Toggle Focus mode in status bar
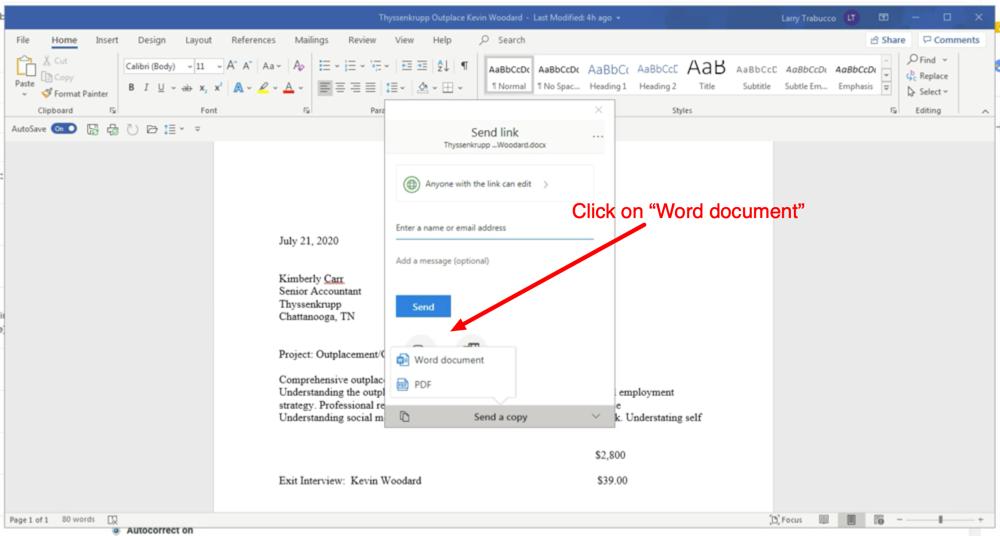Screen dimensions: 1000x536 pyautogui.click(x=786, y=519)
